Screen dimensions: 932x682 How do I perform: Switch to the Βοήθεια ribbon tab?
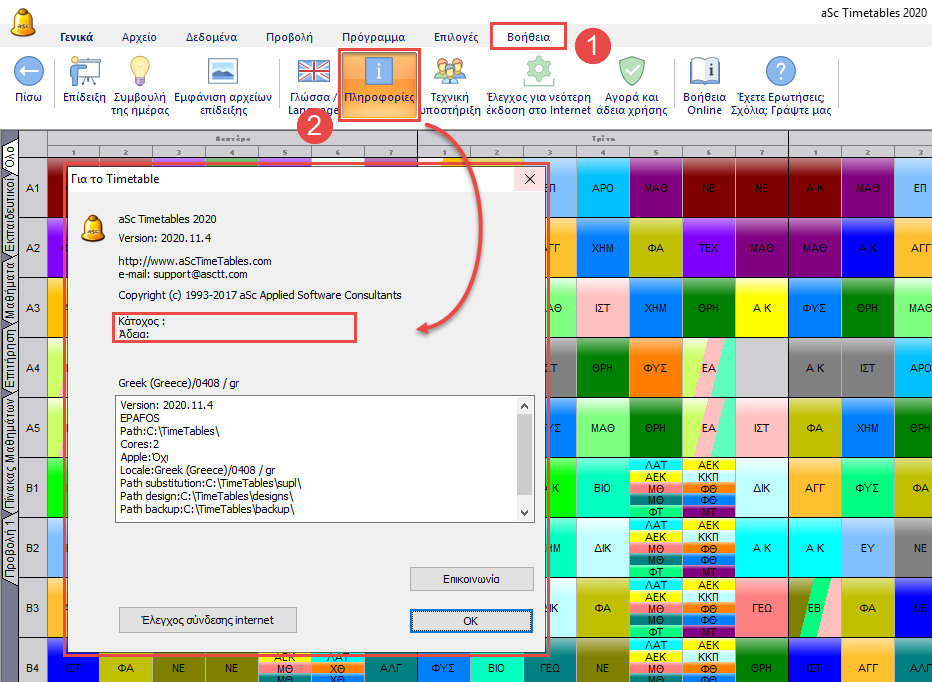point(528,37)
